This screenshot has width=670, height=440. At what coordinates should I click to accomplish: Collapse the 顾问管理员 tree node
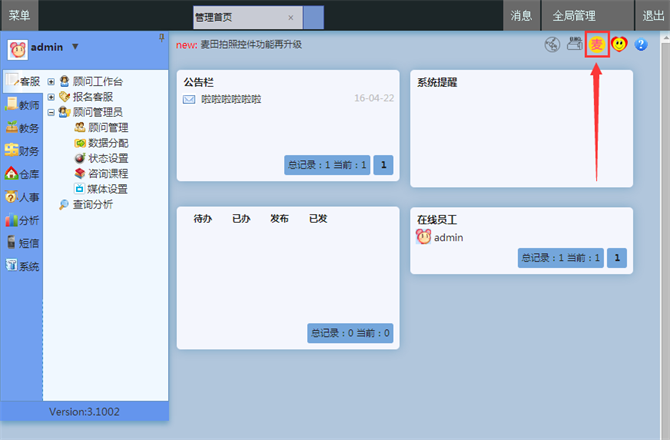(x=51, y=112)
